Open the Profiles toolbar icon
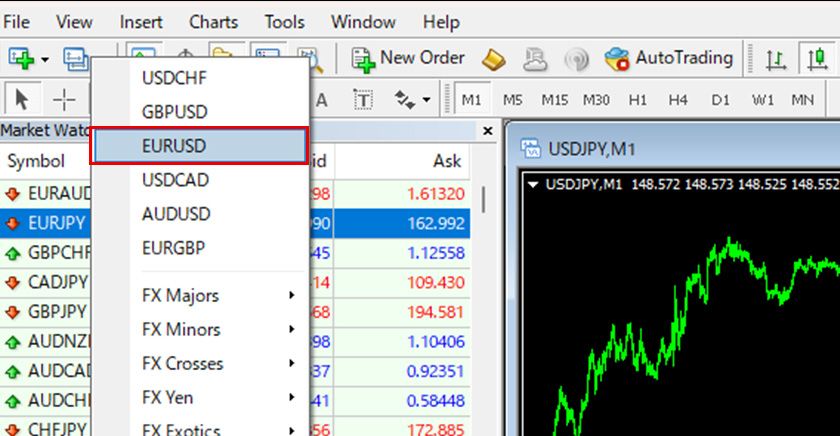The width and height of the screenshot is (840, 436). [75, 59]
